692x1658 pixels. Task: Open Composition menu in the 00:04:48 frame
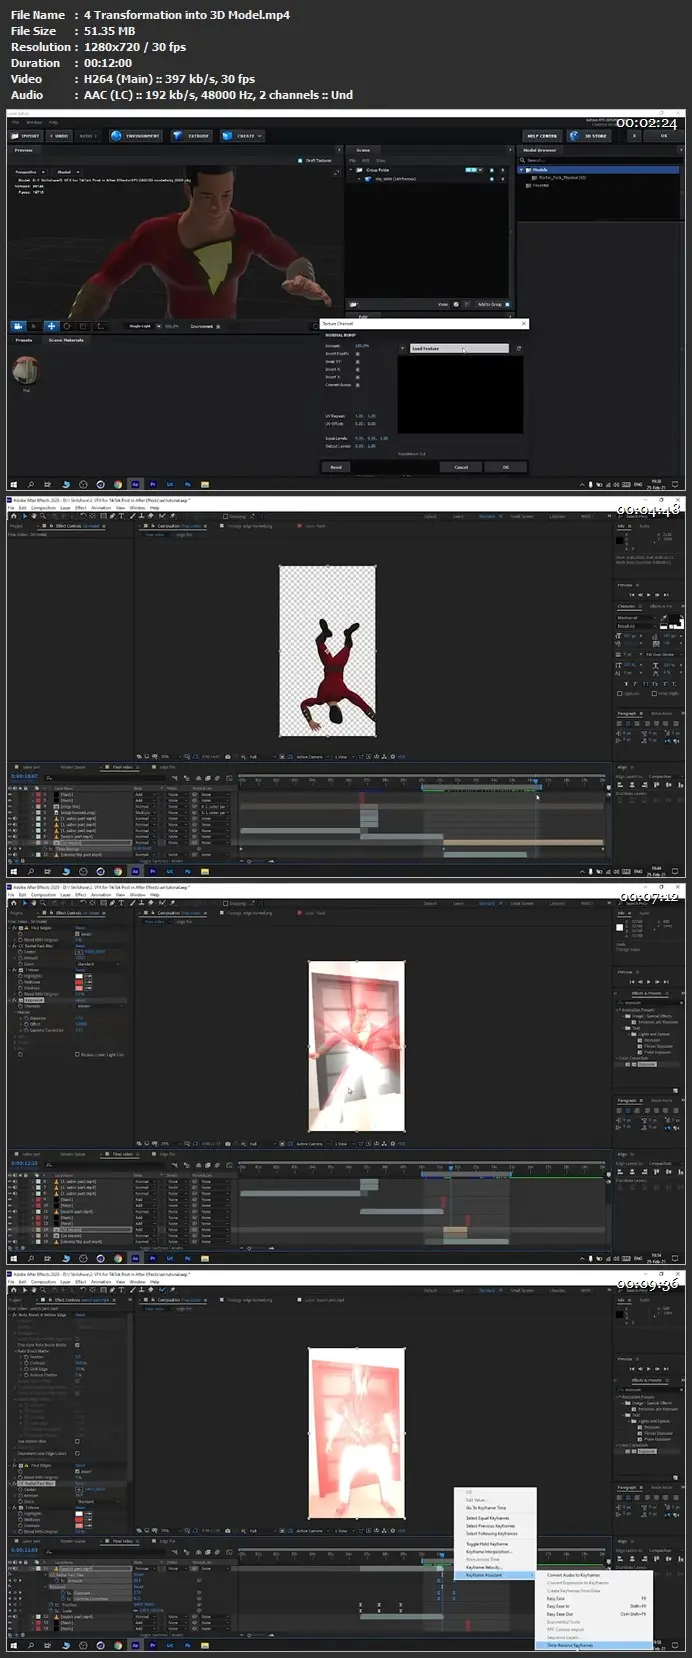(x=44, y=508)
